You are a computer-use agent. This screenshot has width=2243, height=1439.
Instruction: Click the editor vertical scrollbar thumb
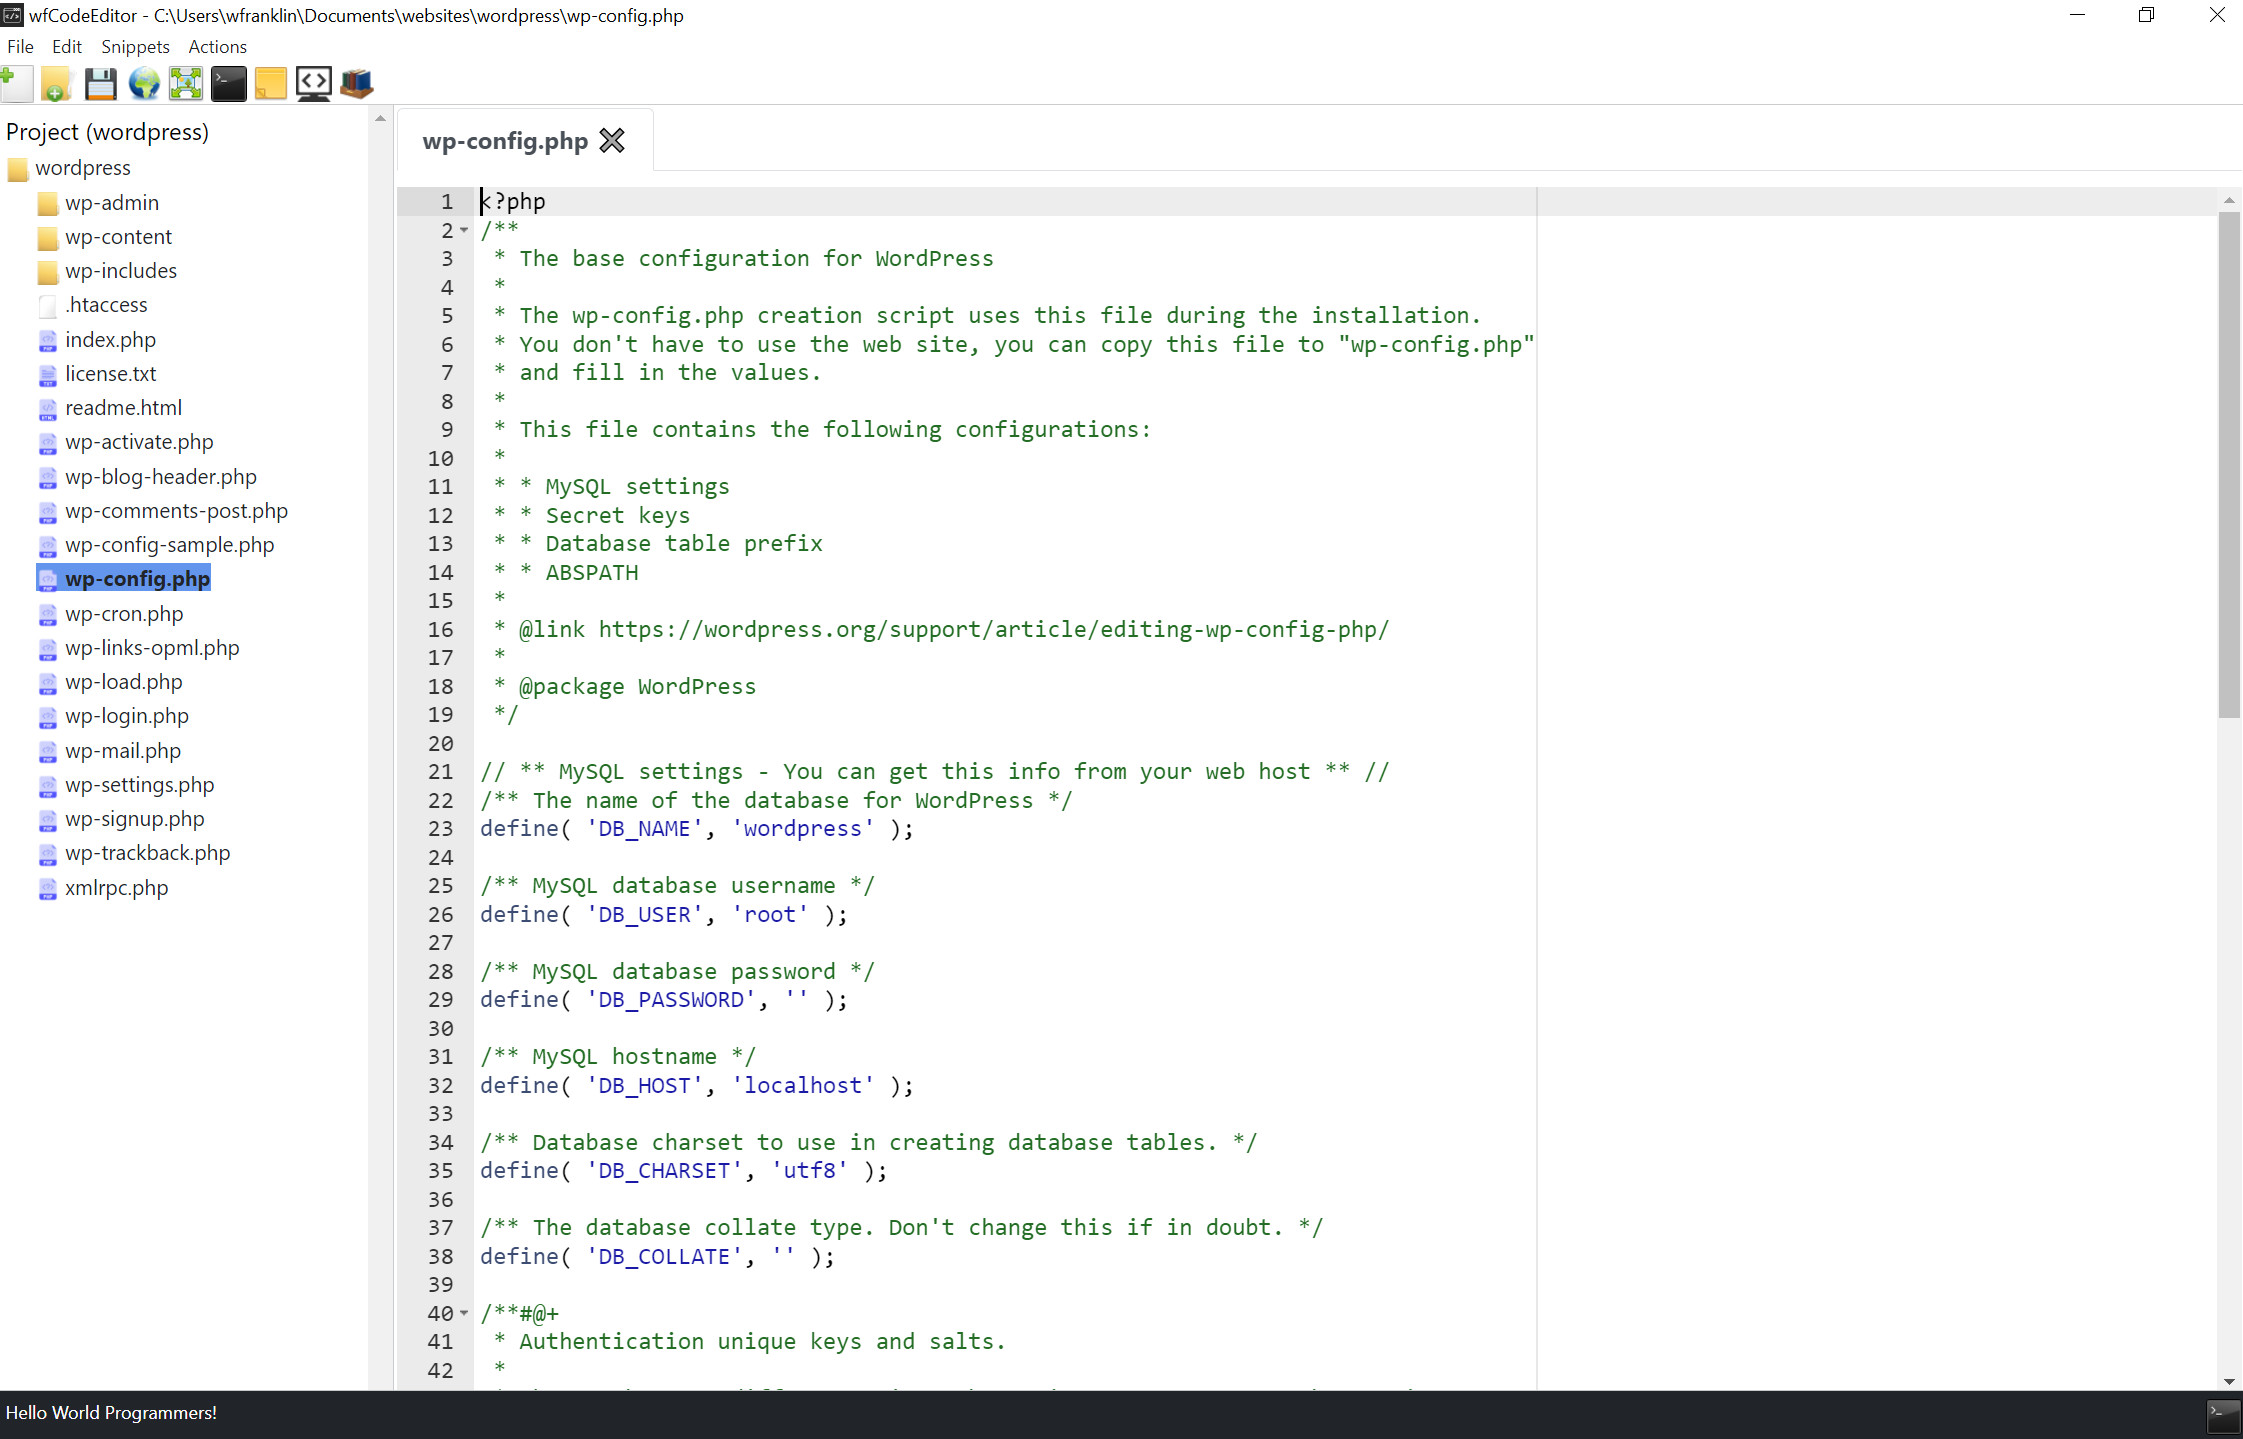pyautogui.click(x=2229, y=465)
